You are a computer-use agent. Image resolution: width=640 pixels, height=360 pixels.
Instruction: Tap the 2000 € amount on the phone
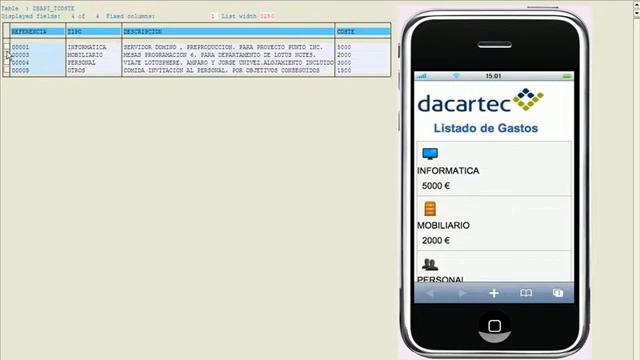[x=436, y=240]
